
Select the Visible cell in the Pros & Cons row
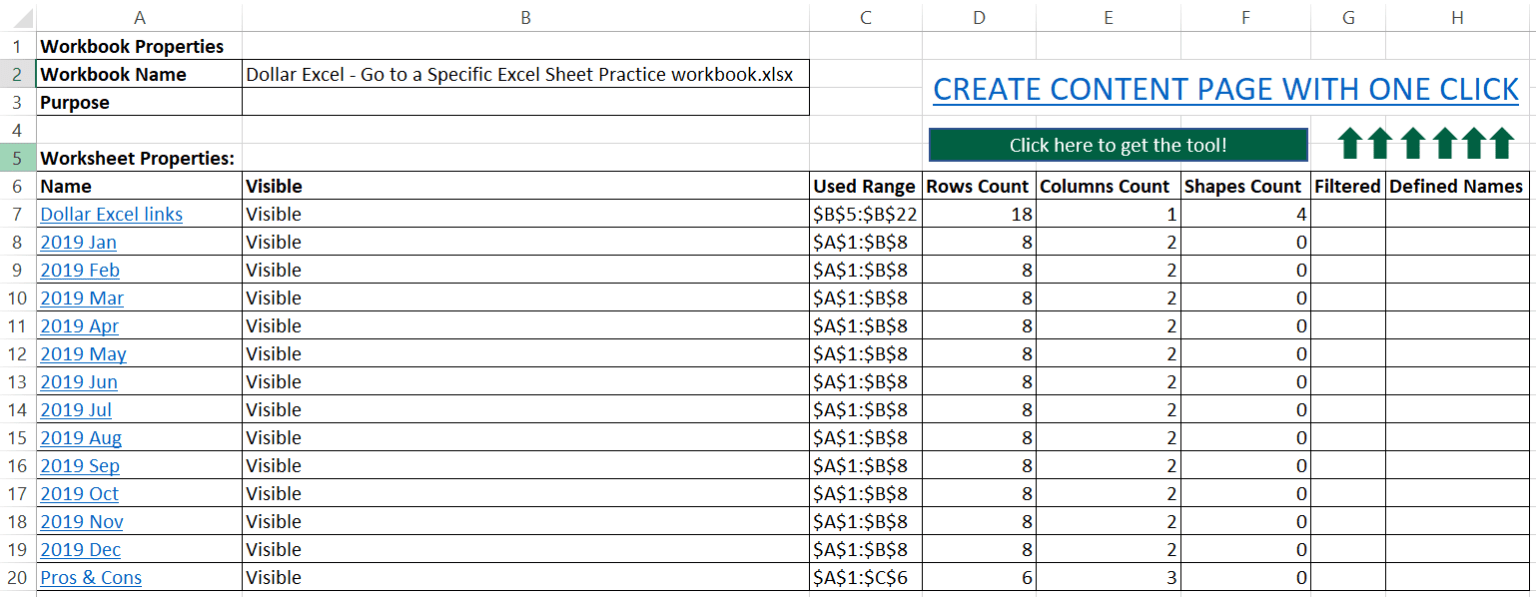pyautogui.click(x=526, y=578)
